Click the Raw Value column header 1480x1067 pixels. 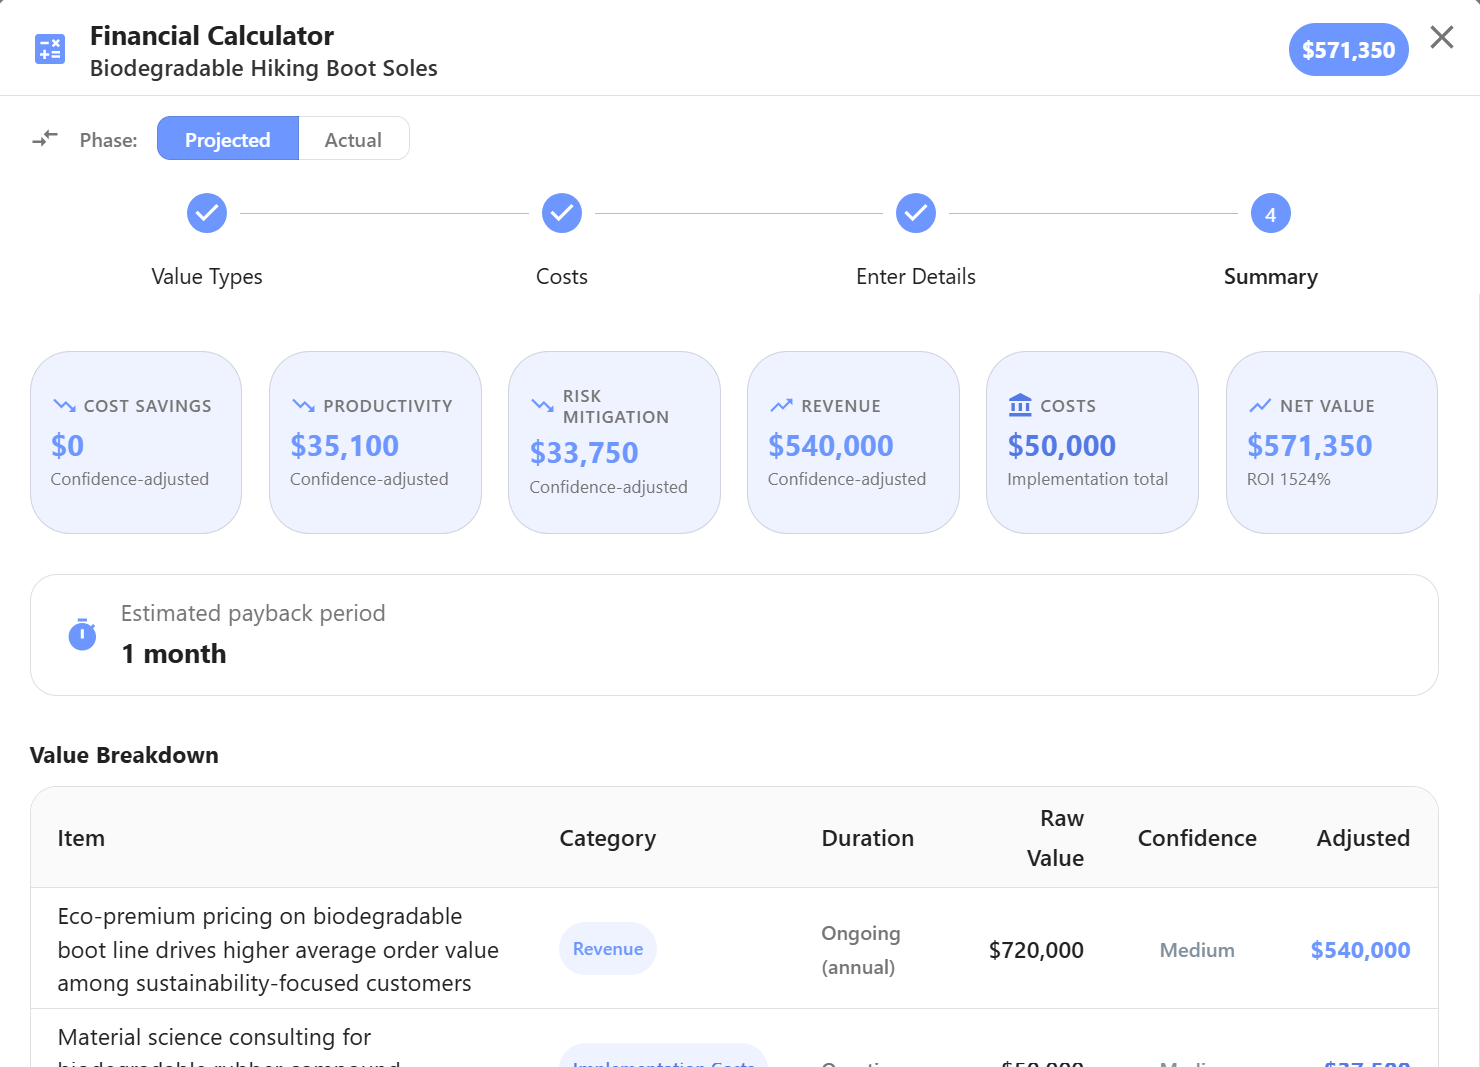click(x=1055, y=838)
